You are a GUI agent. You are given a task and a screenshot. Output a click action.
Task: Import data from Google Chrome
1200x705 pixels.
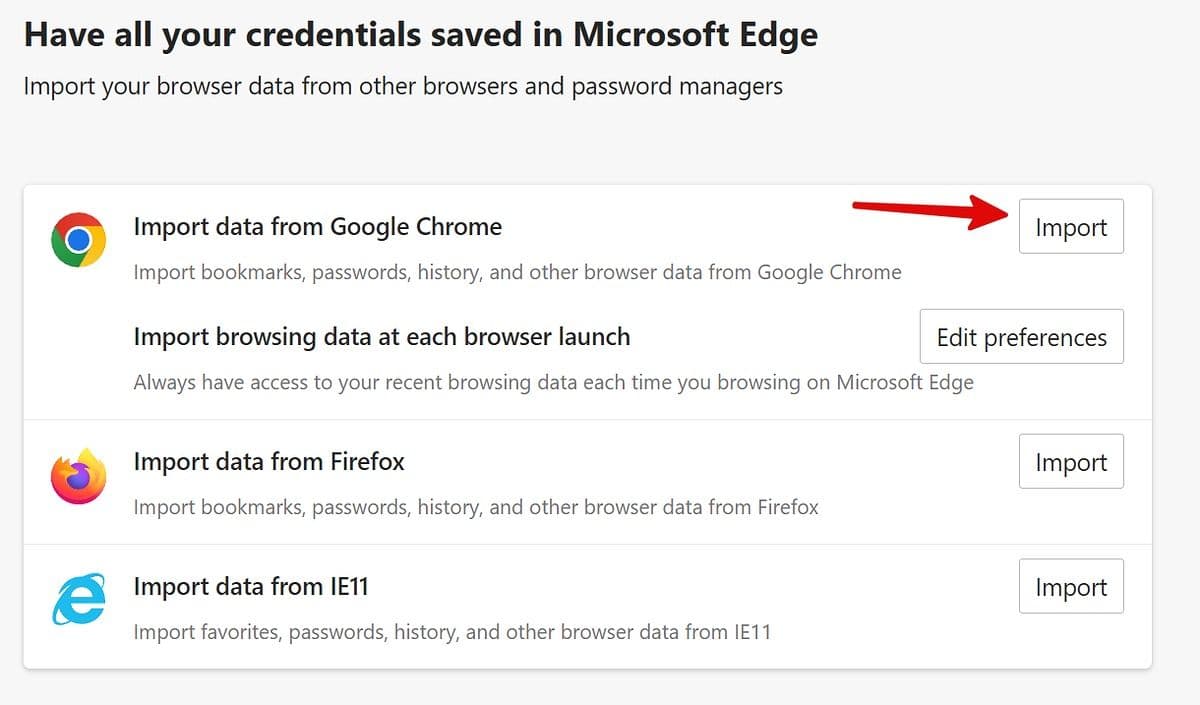(x=1071, y=227)
